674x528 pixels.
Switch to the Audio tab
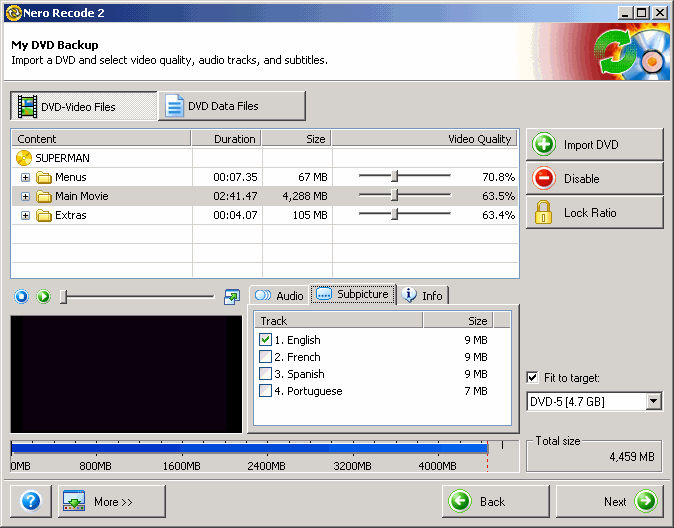tap(279, 295)
